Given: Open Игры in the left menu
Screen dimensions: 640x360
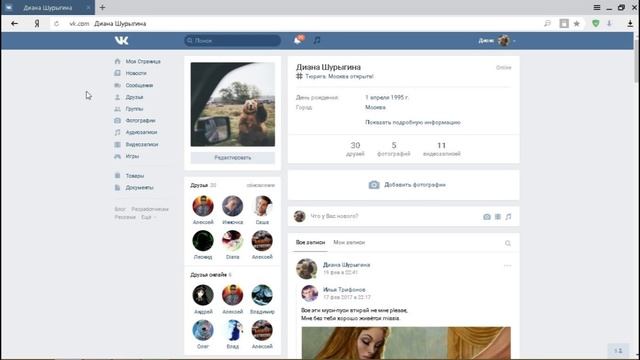Looking at the screenshot, I should pyautogui.click(x=132, y=156).
